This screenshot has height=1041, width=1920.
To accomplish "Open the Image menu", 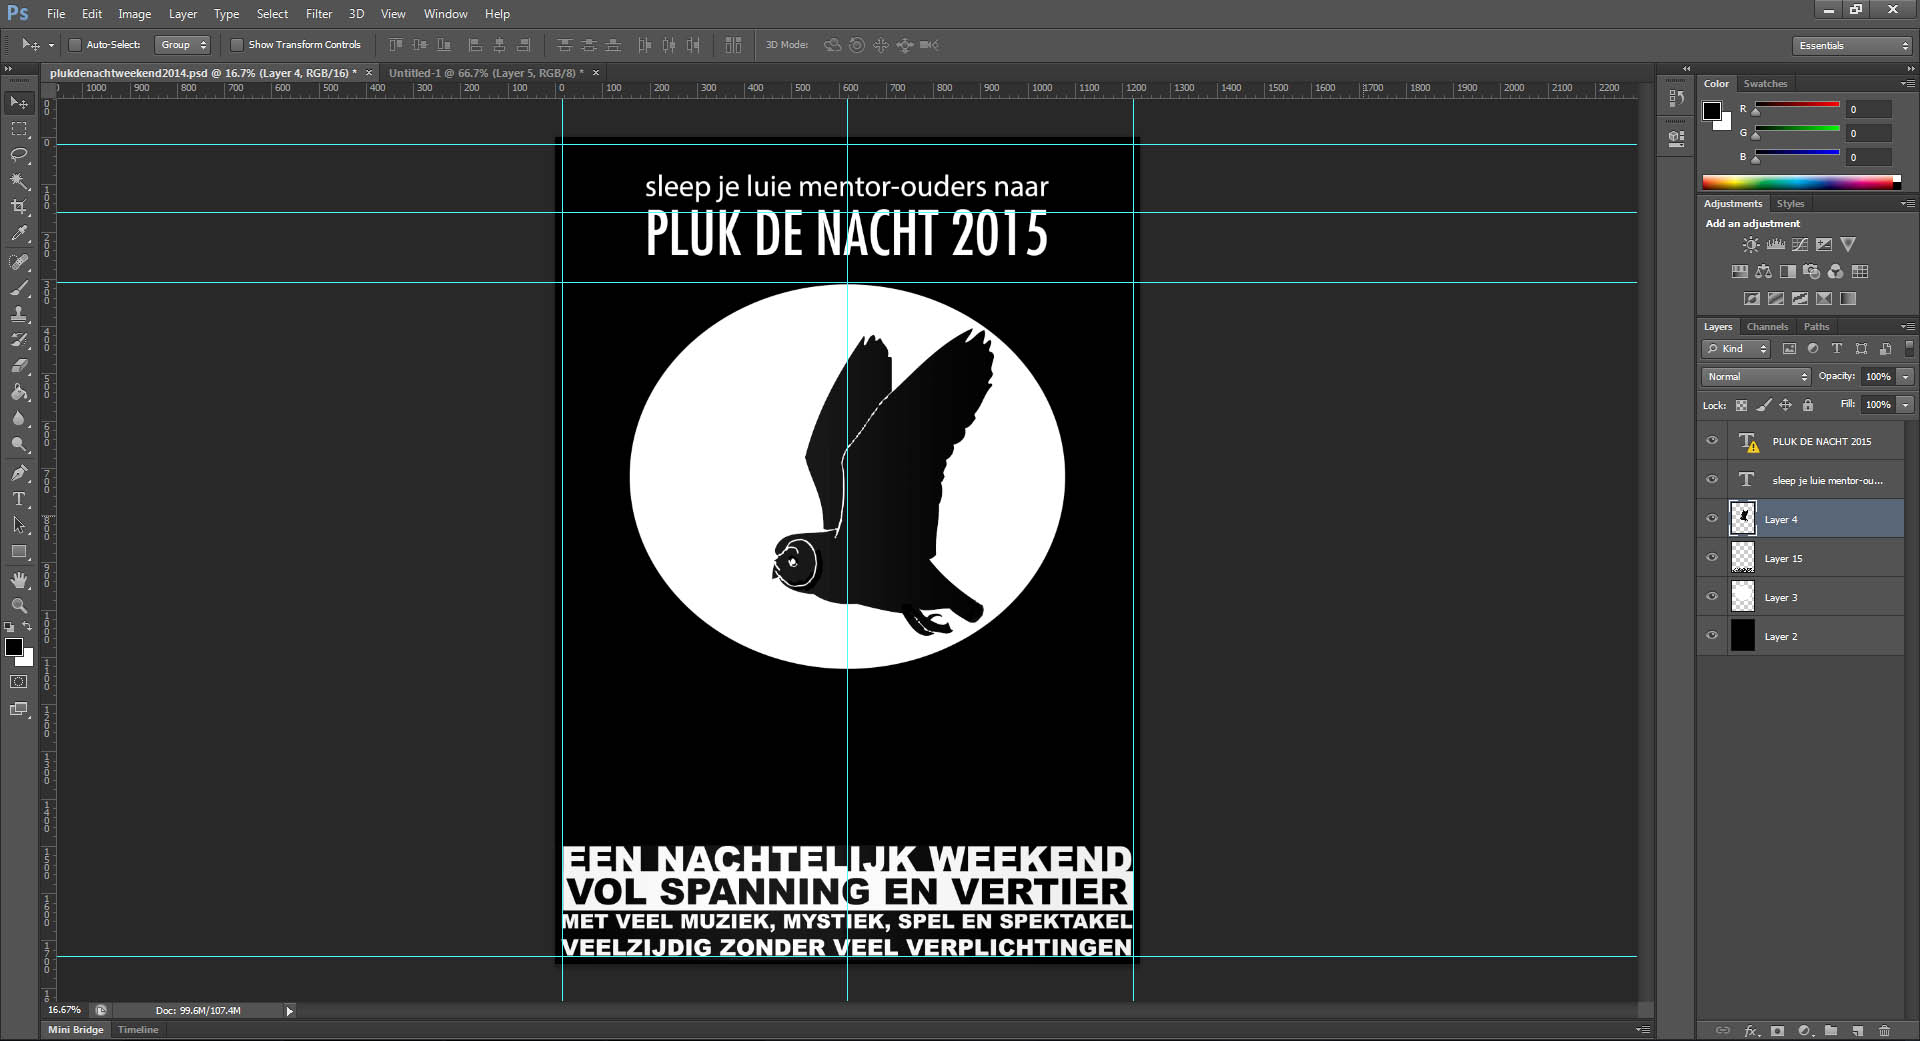I will (134, 14).
